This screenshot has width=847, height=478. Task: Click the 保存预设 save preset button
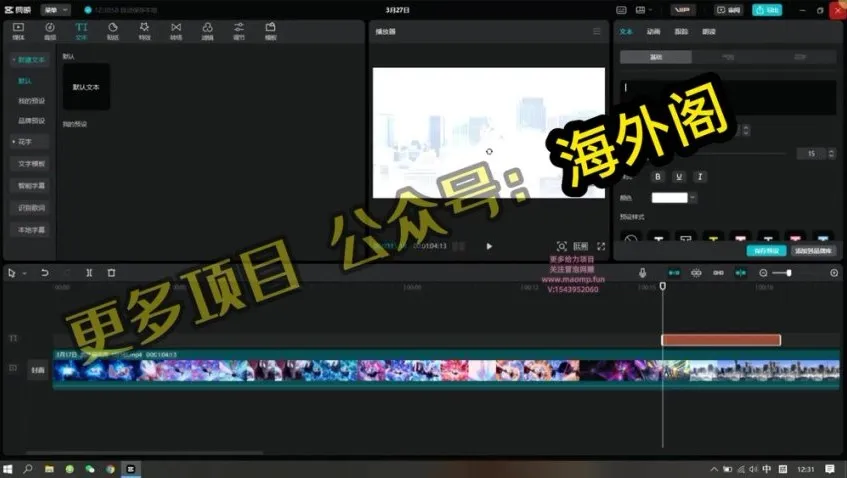766,251
